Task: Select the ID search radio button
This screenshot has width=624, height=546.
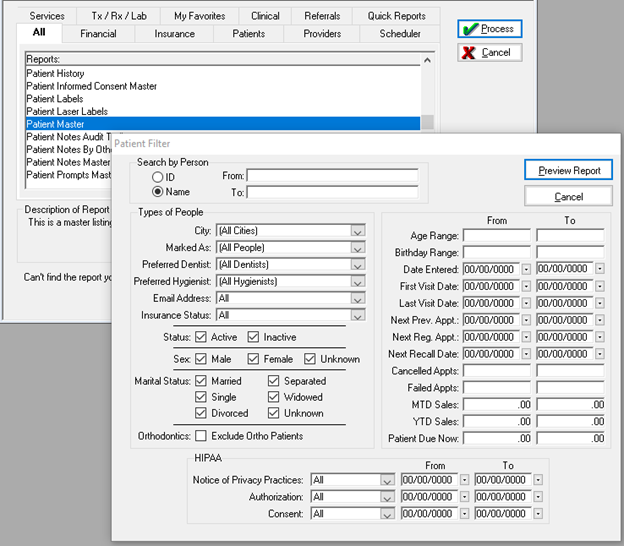Action: pyautogui.click(x=158, y=177)
